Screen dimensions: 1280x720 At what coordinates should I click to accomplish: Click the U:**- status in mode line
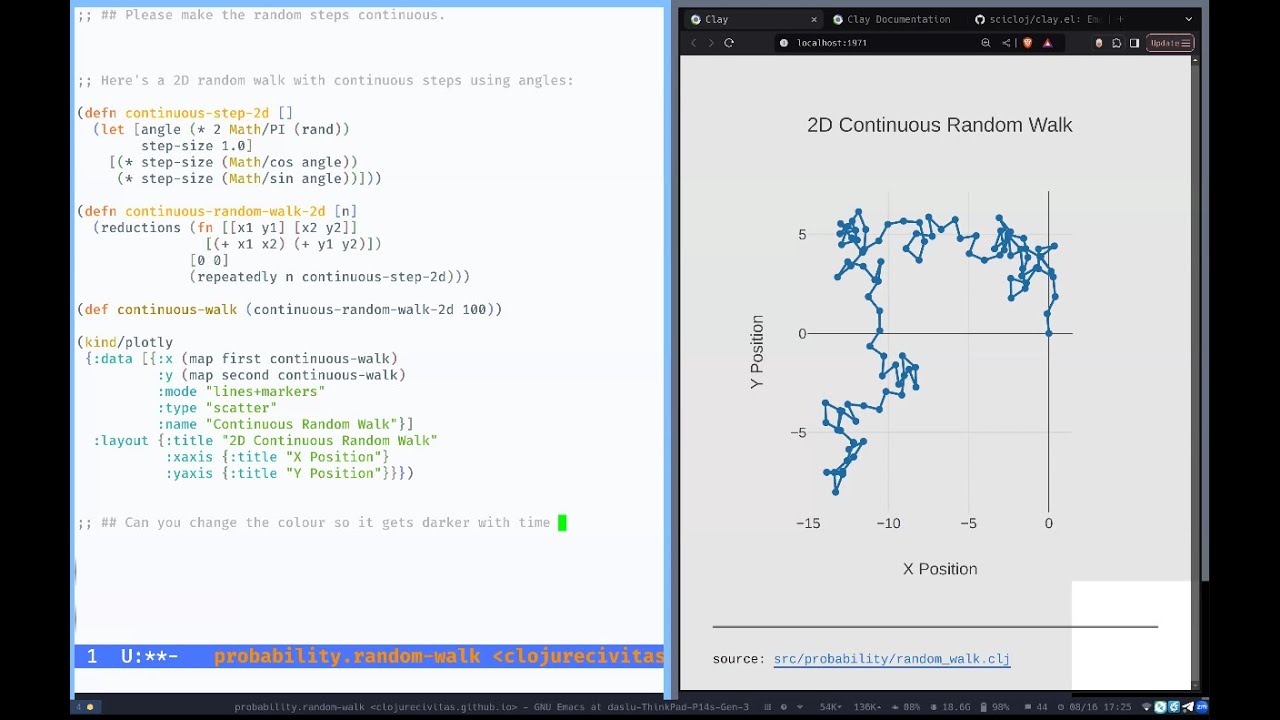click(149, 657)
